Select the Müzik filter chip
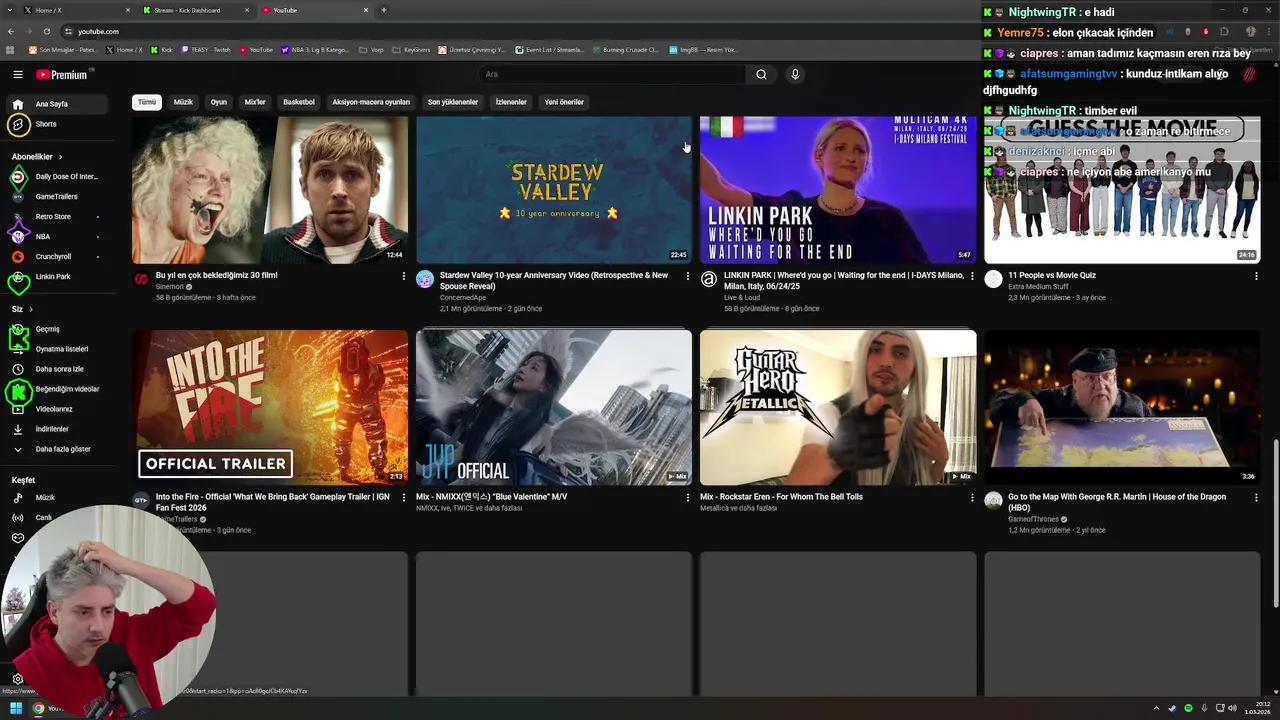The width and height of the screenshot is (1280, 720). tap(183, 102)
